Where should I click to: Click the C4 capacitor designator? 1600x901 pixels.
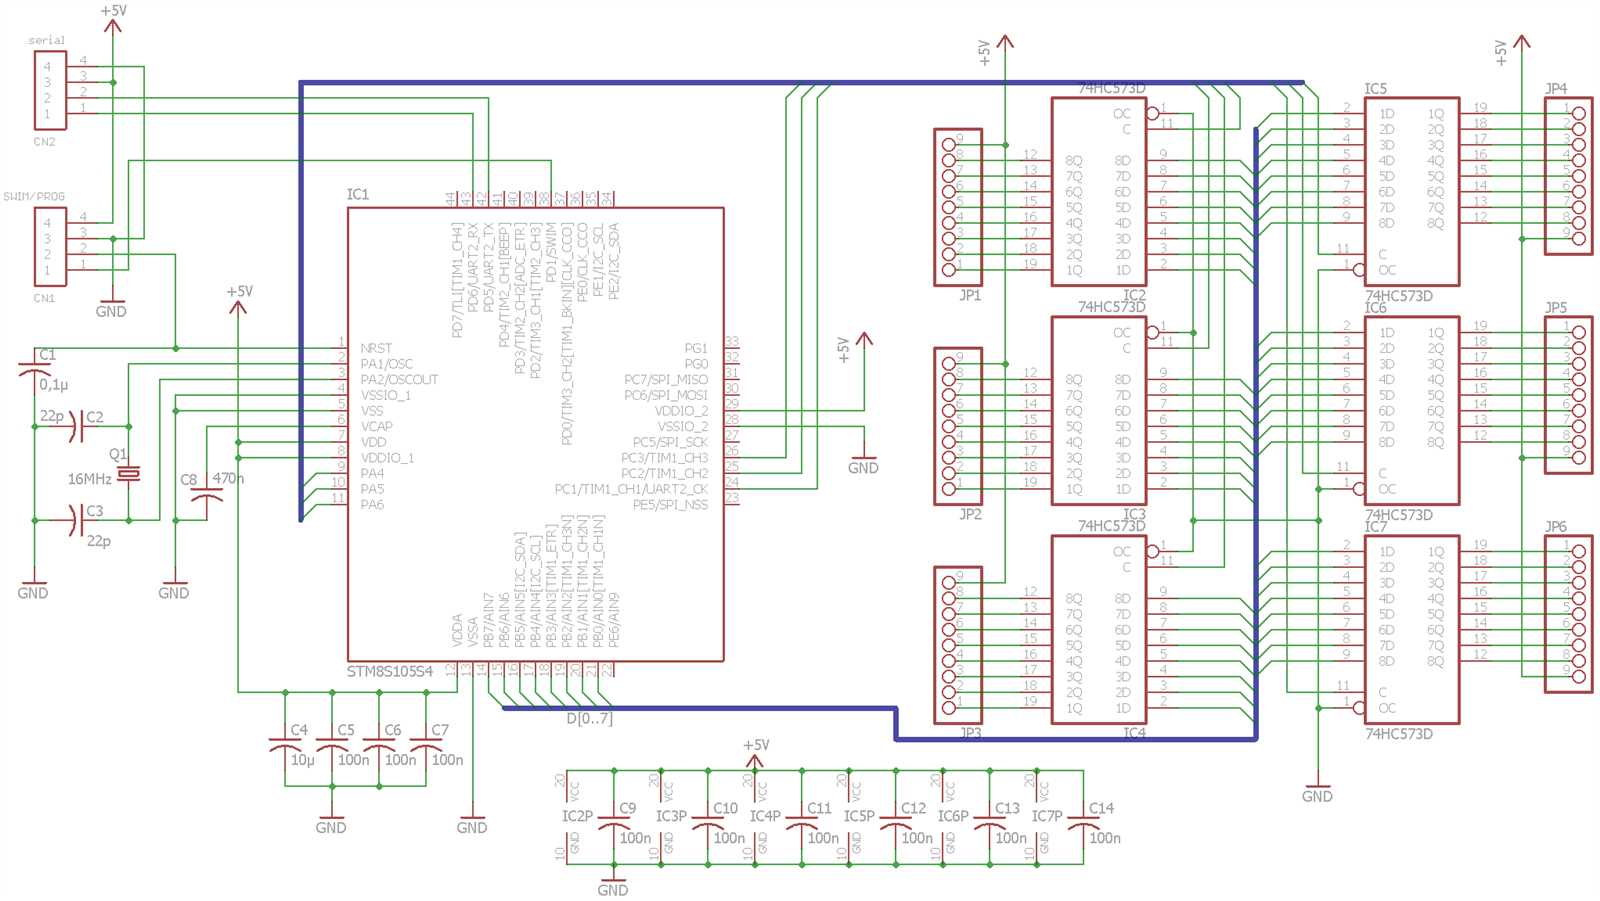(x=299, y=730)
